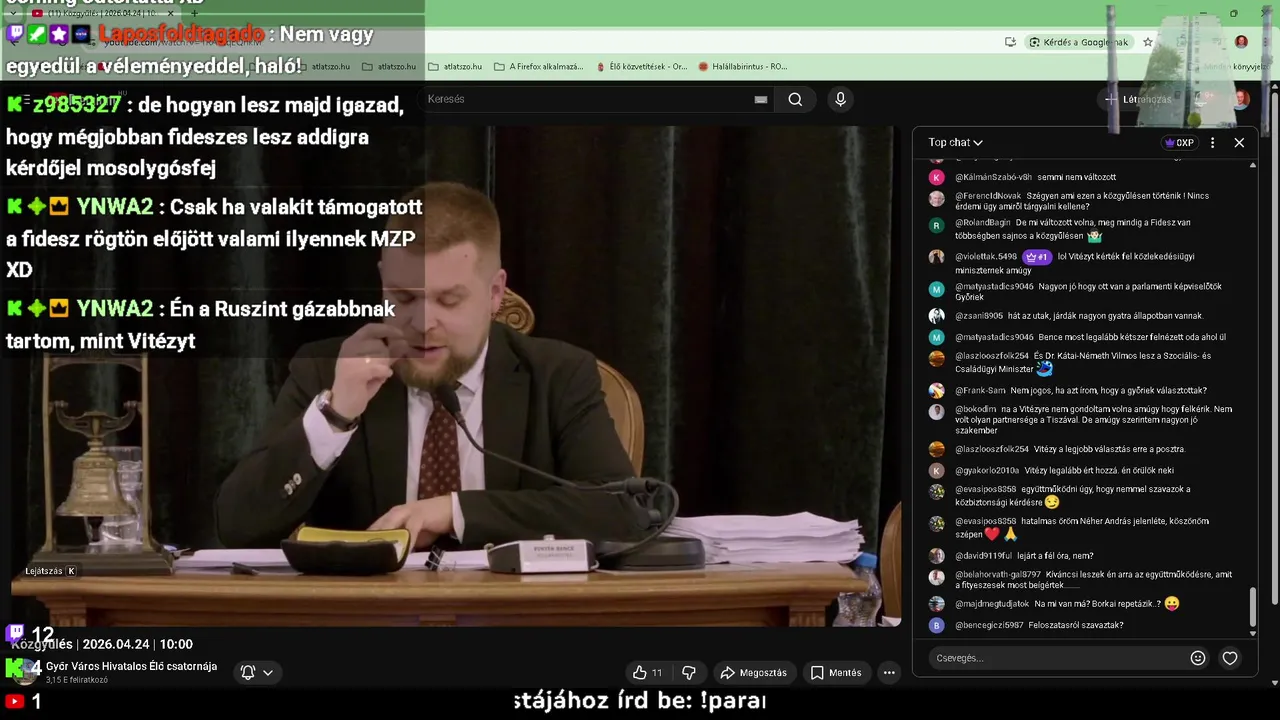Click the YouTube search magnifier button
Image resolution: width=1280 pixels, height=720 pixels.
click(x=795, y=99)
